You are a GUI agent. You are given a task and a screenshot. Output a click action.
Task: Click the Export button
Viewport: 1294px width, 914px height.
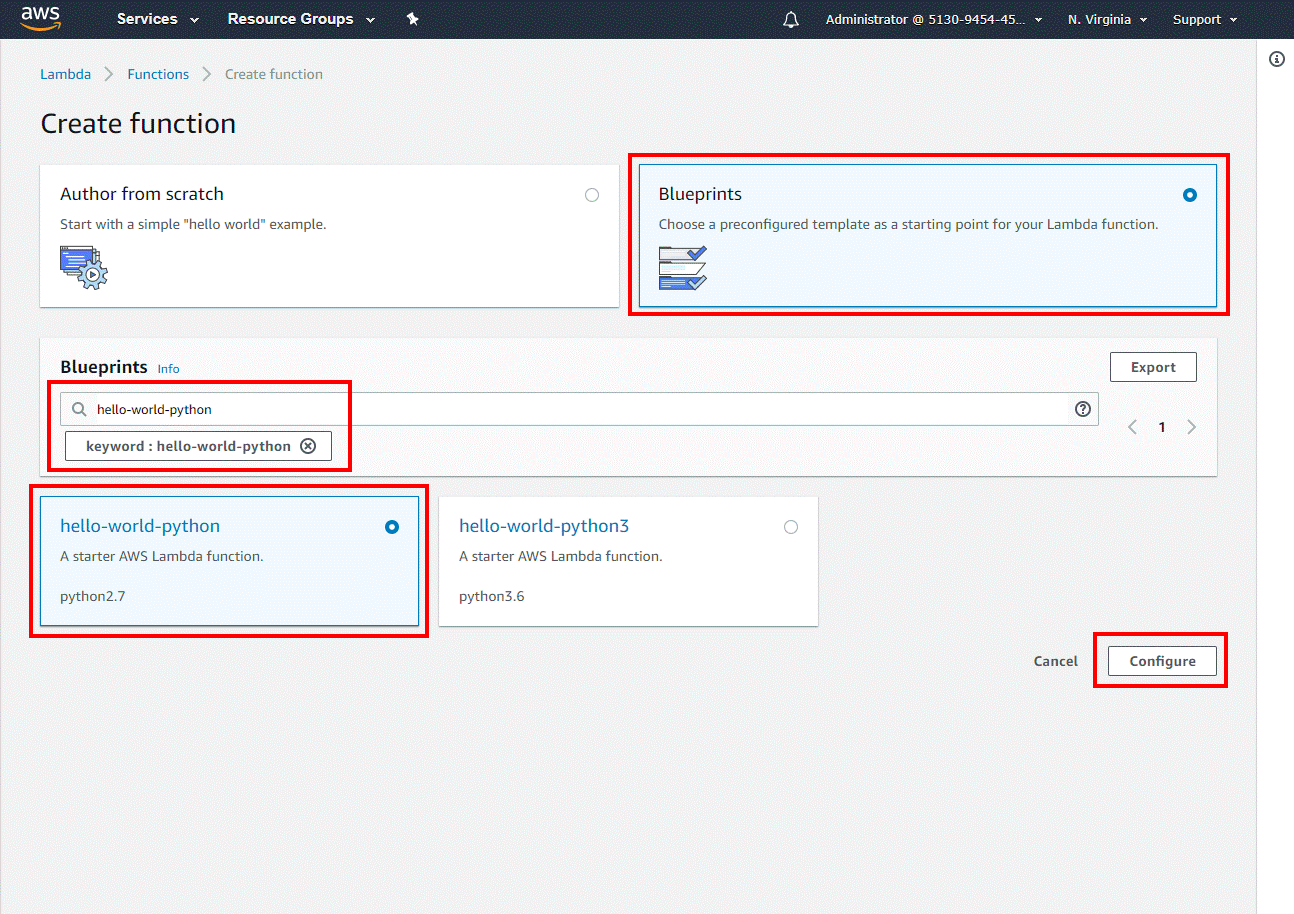1153,367
